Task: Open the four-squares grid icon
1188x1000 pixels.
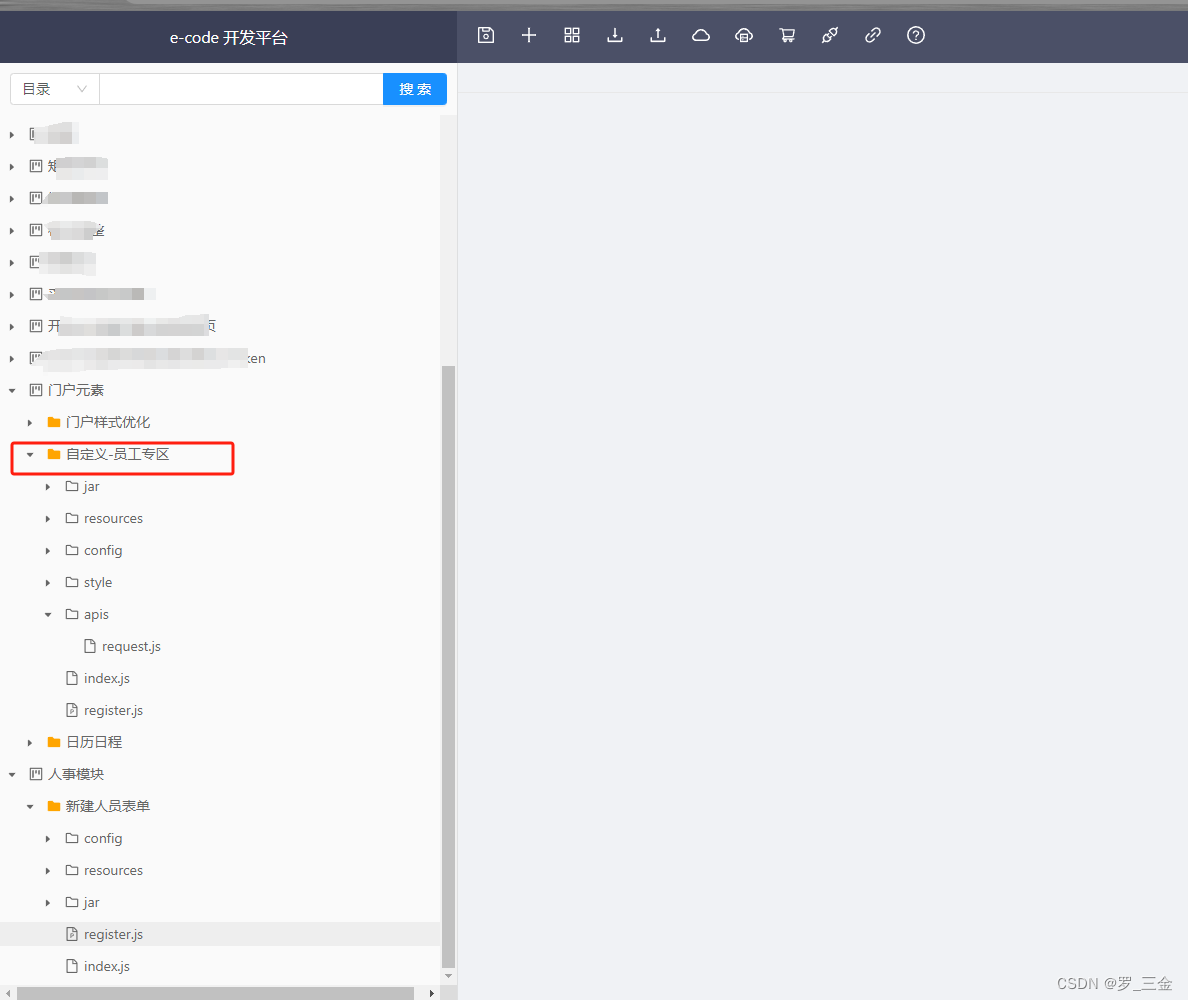Action: coord(572,36)
